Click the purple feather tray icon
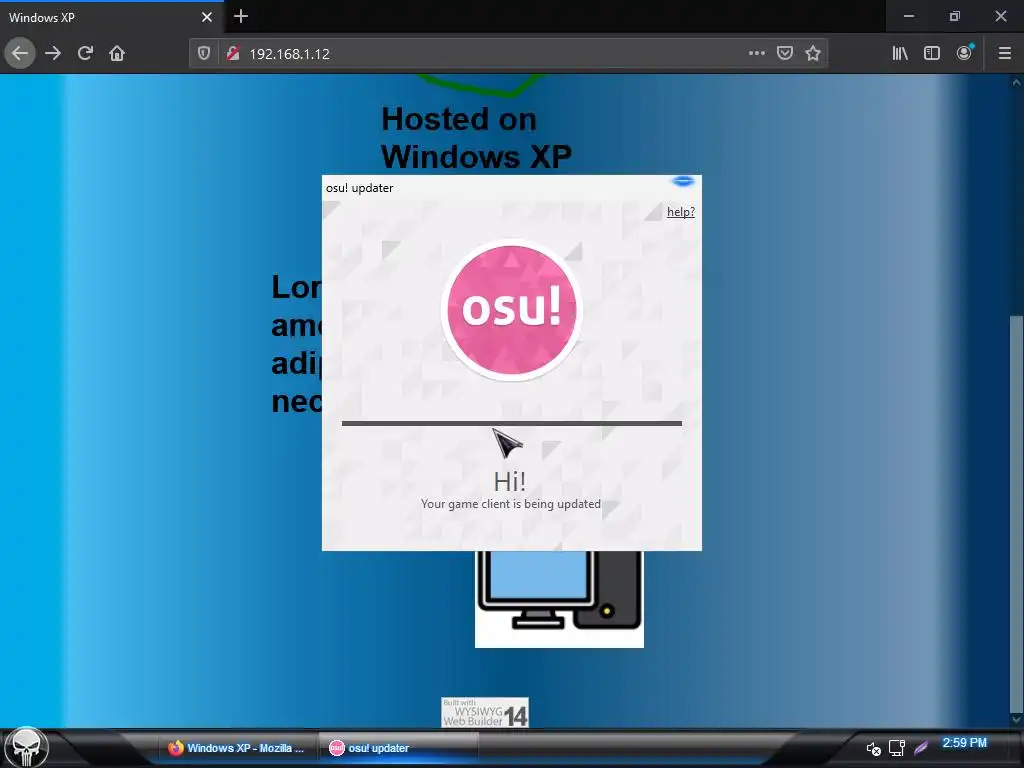Screen dimensions: 1024x768 pos(921,748)
